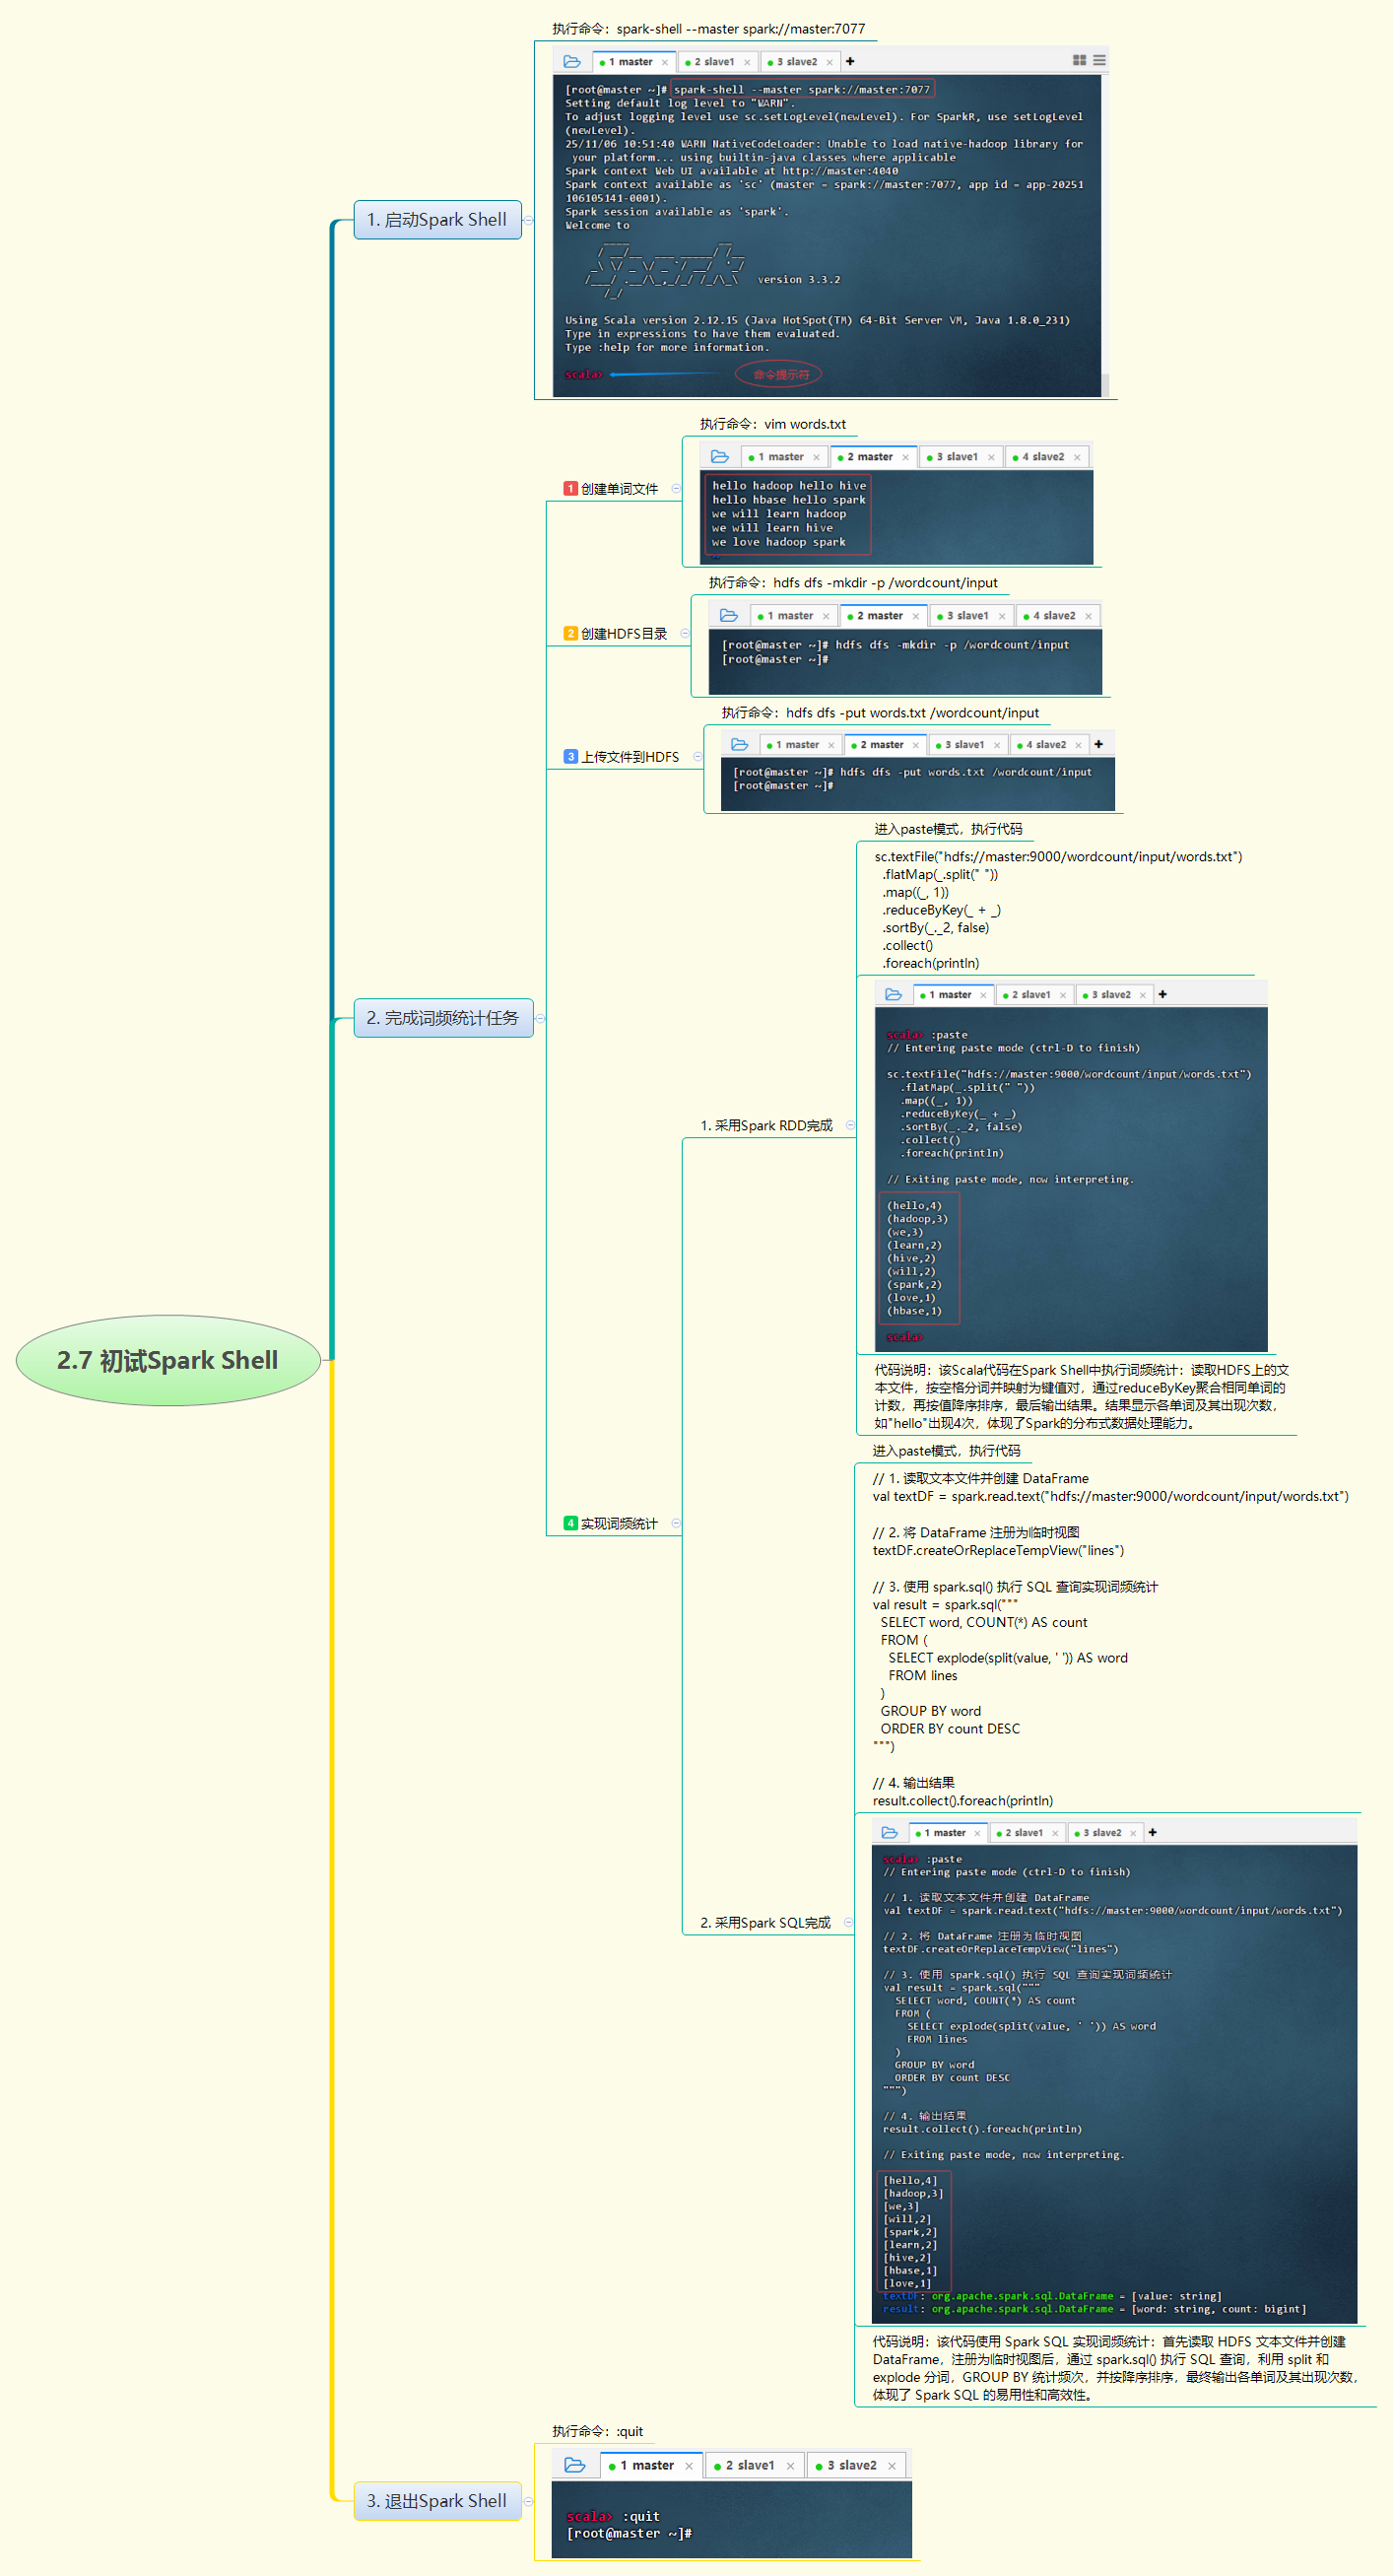The image size is (1393, 2576).
Task: Select the 2. 完成词频统计任务 topic node
Action: tap(443, 1018)
